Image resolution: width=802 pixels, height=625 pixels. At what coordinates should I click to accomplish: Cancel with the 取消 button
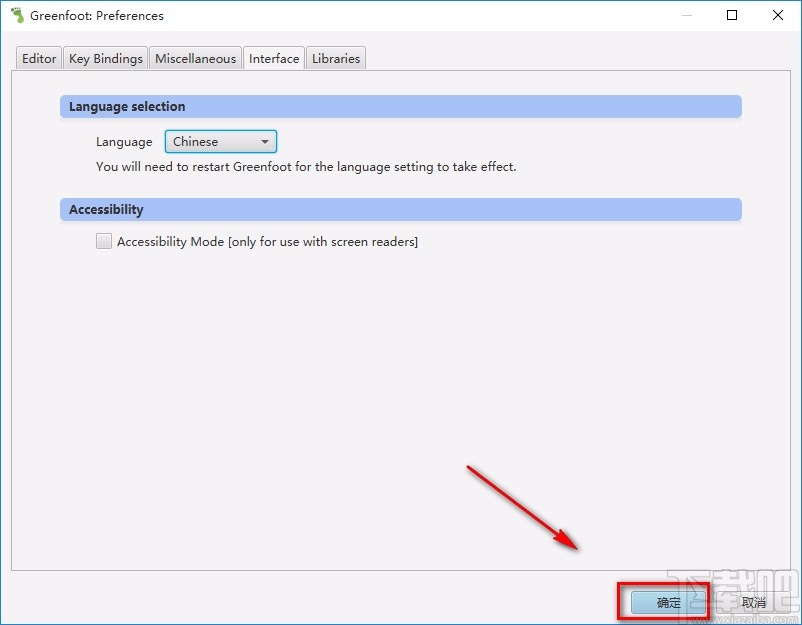(x=753, y=602)
